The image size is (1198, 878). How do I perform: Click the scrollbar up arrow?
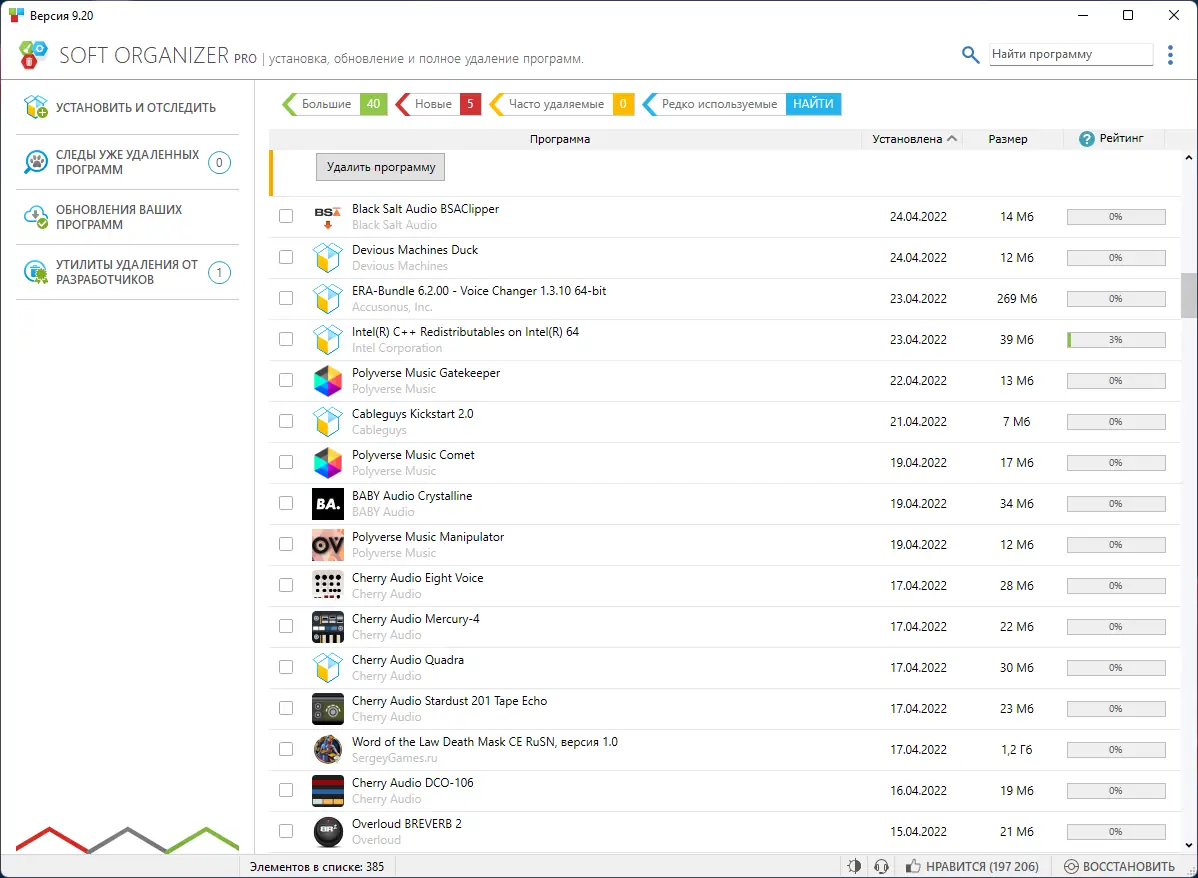click(x=1189, y=158)
